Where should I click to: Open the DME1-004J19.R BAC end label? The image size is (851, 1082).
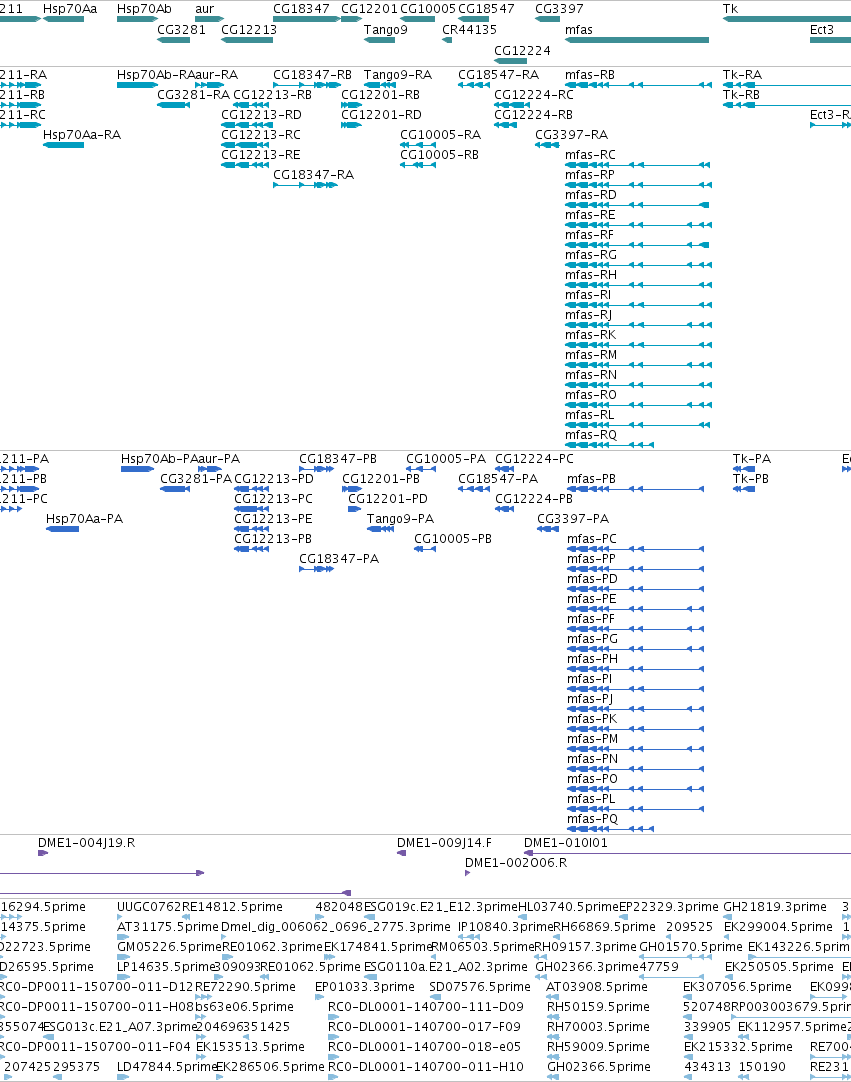pos(86,843)
